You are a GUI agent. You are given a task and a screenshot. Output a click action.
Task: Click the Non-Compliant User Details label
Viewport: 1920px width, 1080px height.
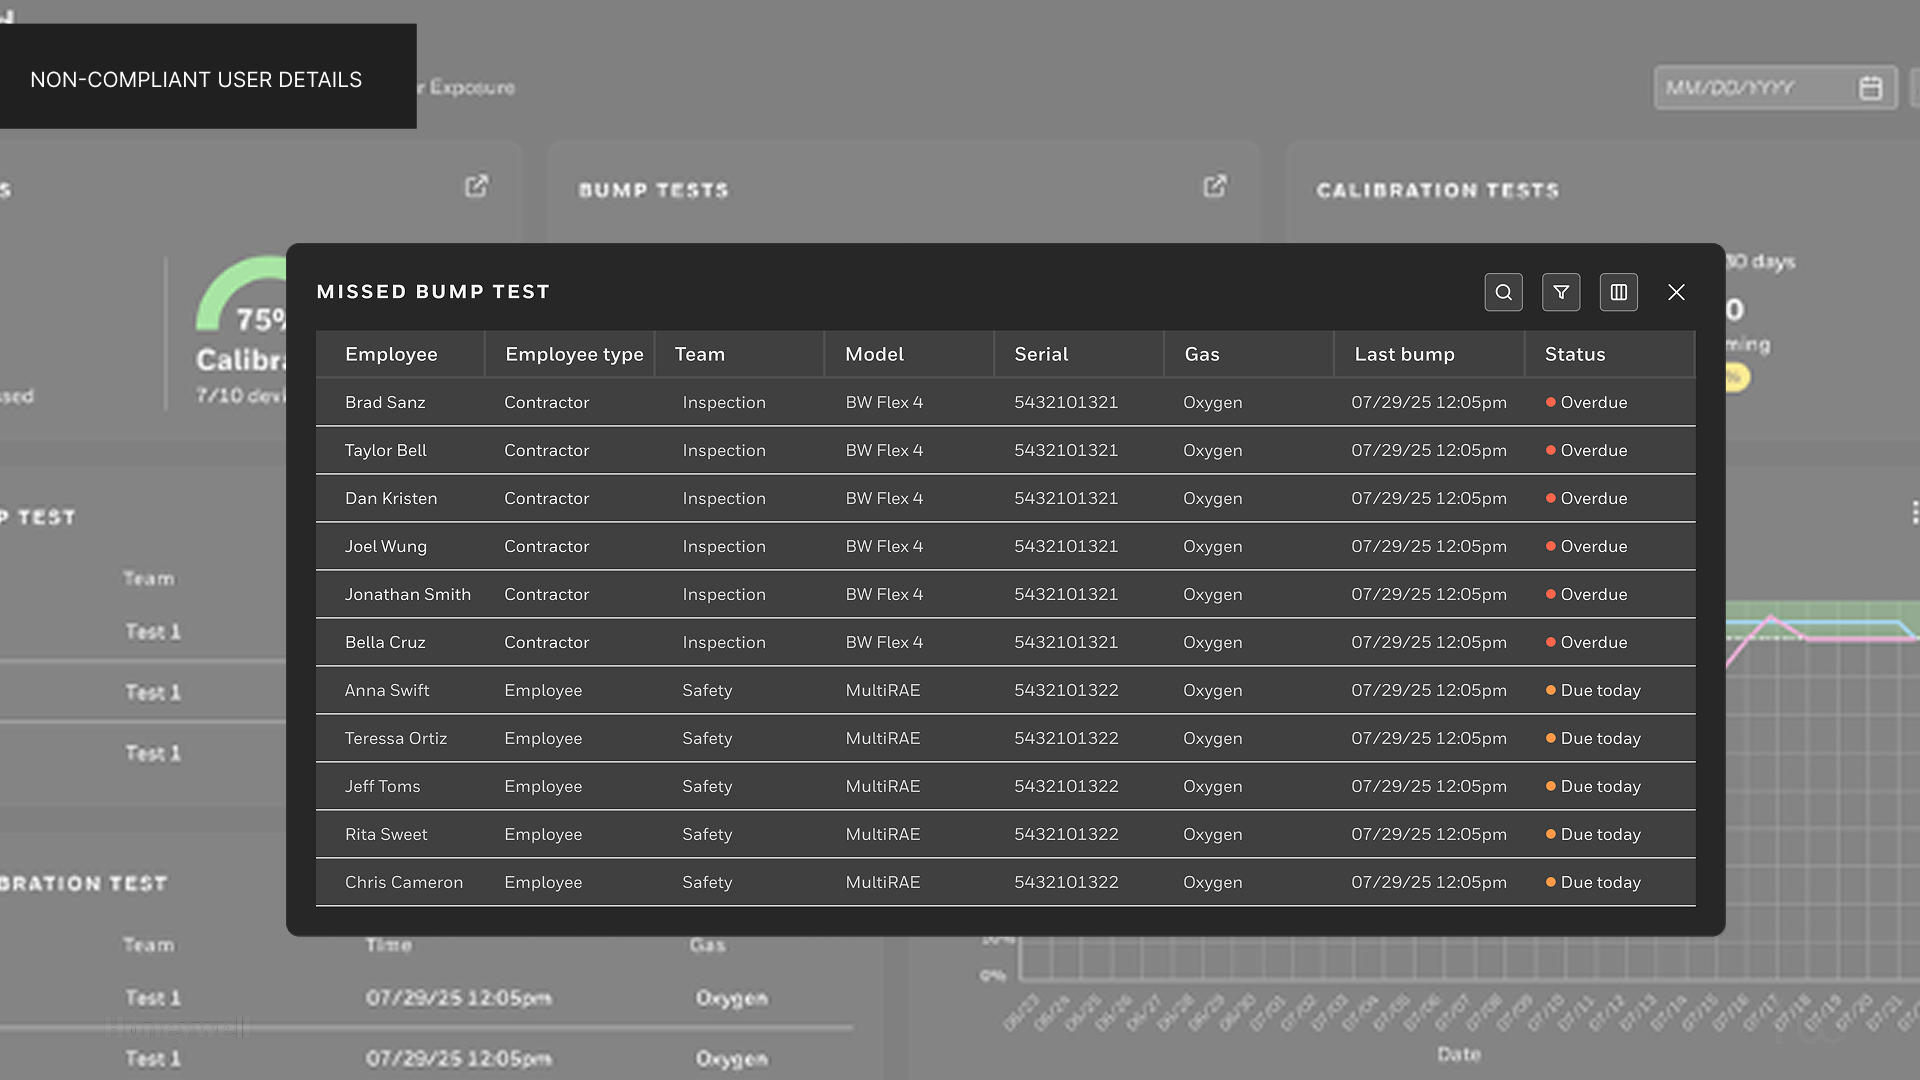click(196, 80)
